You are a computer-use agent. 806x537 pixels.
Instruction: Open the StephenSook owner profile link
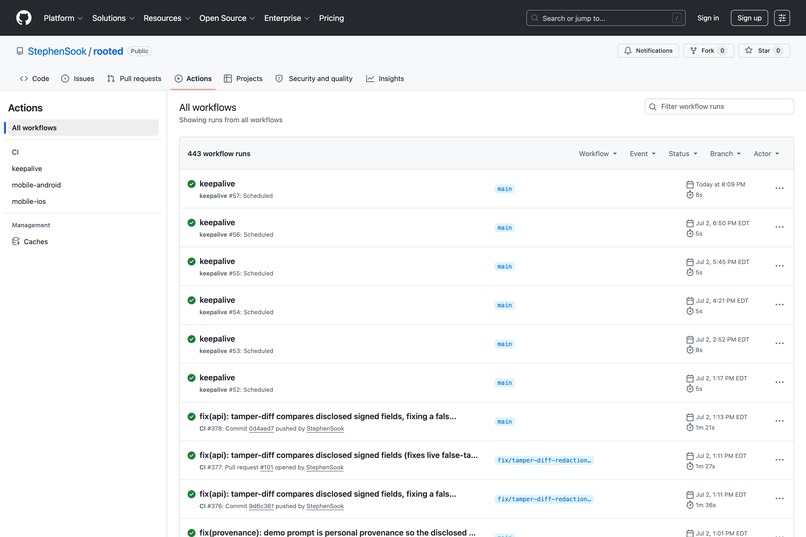pos(57,51)
